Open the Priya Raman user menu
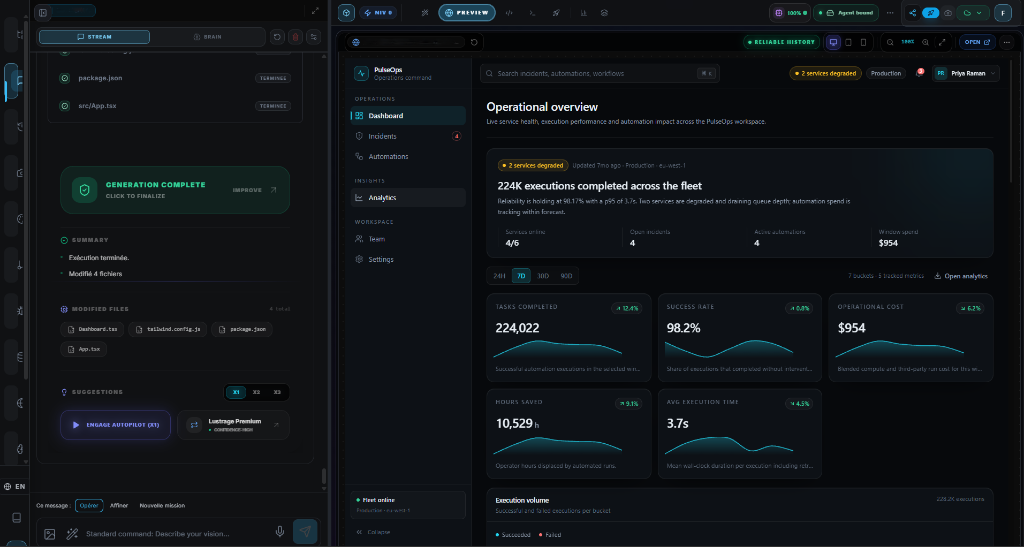 click(x=967, y=74)
